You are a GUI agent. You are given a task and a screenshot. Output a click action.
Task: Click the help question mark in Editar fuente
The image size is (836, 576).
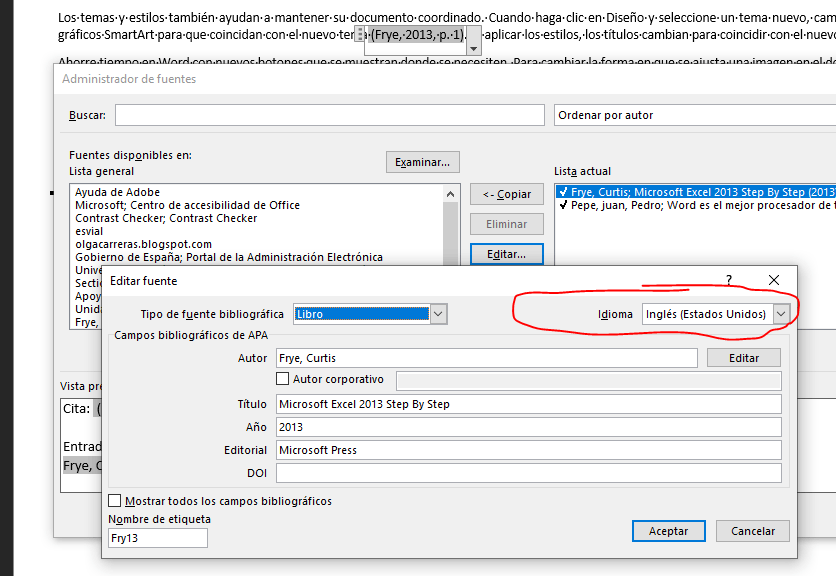click(729, 280)
